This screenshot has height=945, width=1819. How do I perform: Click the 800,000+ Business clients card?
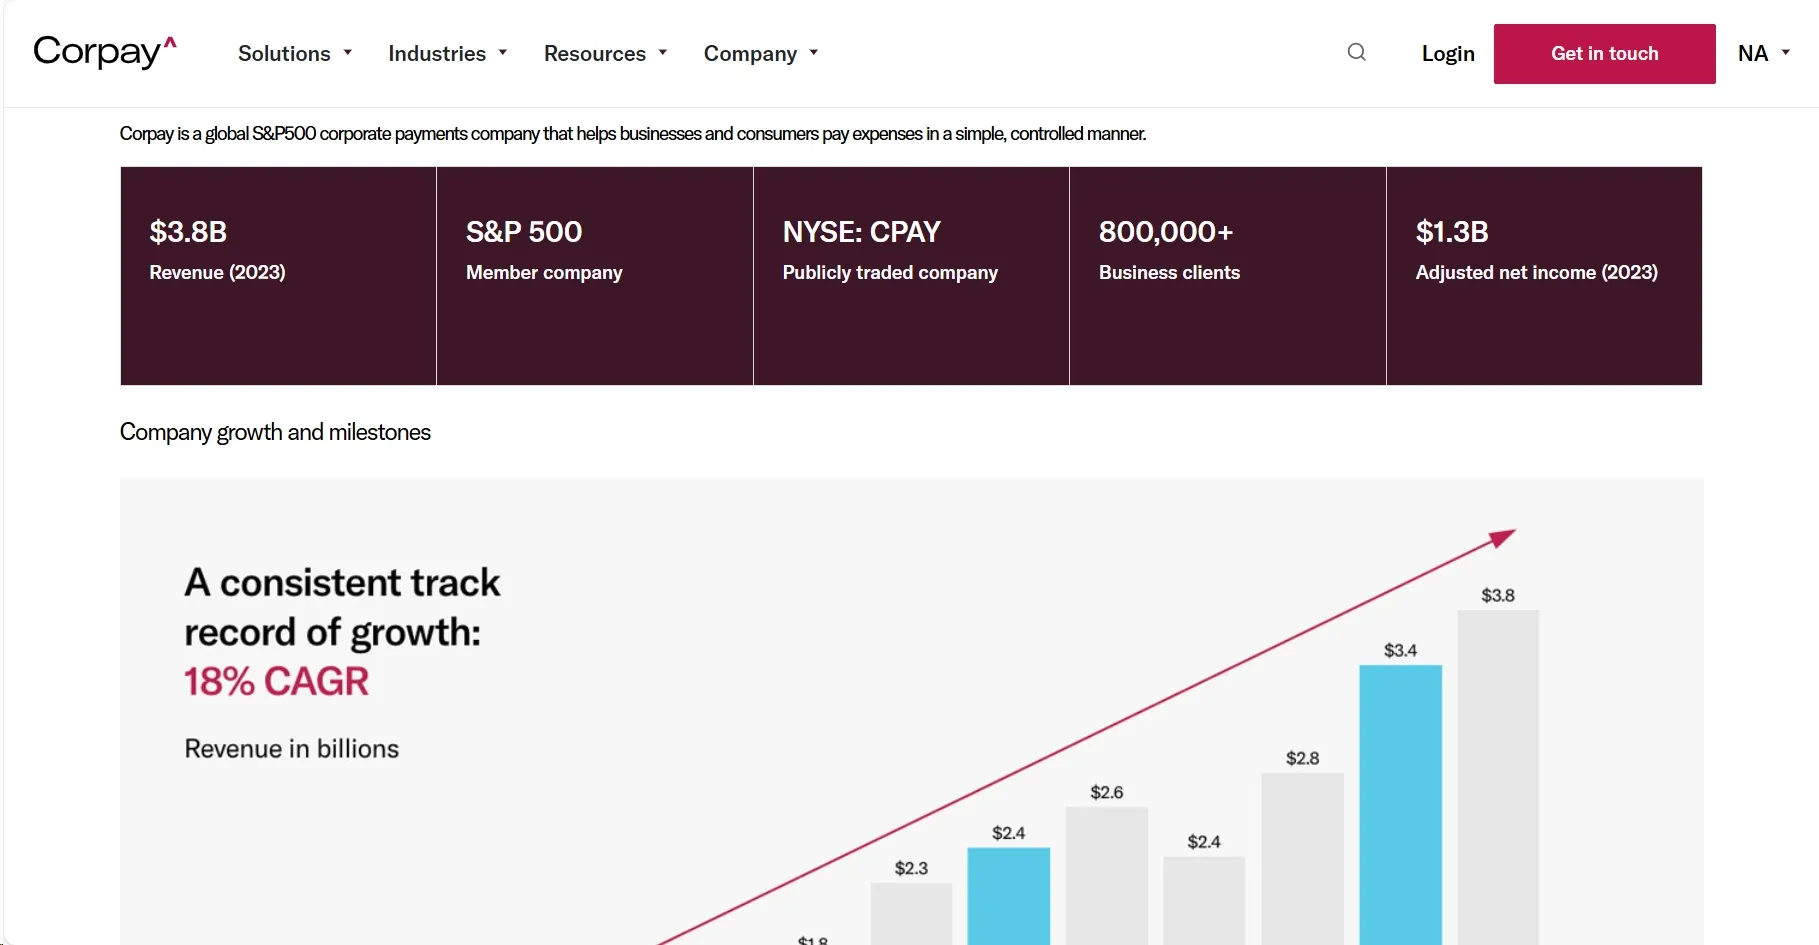(1228, 276)
